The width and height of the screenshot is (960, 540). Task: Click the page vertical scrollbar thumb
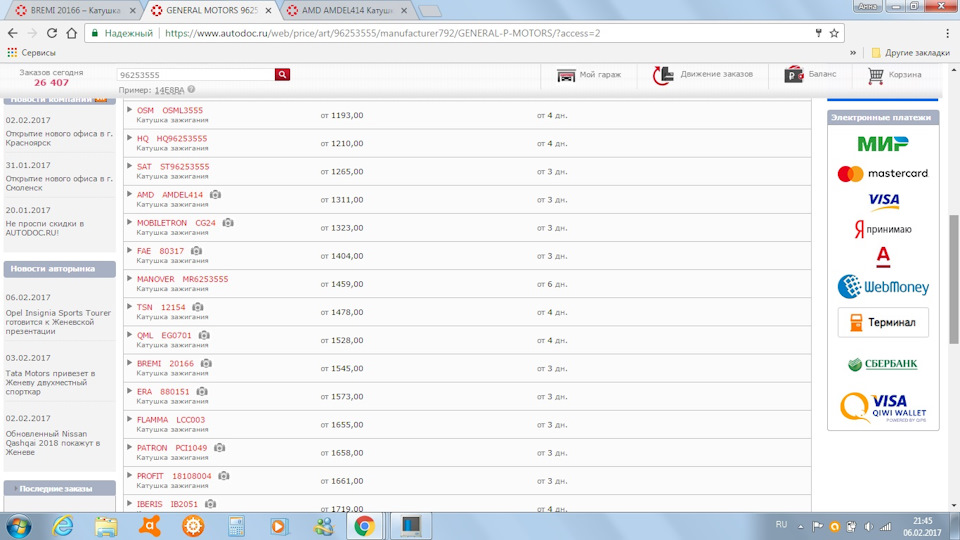click(954, 279)
